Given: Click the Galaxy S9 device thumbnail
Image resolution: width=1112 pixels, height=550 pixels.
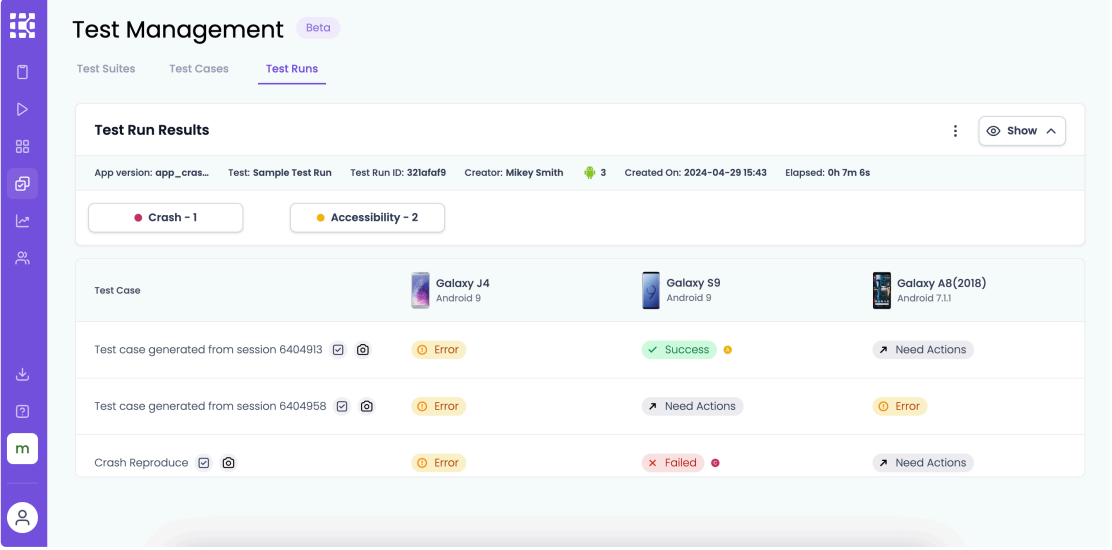Looking at the screenshot, I should click(650, 290).
